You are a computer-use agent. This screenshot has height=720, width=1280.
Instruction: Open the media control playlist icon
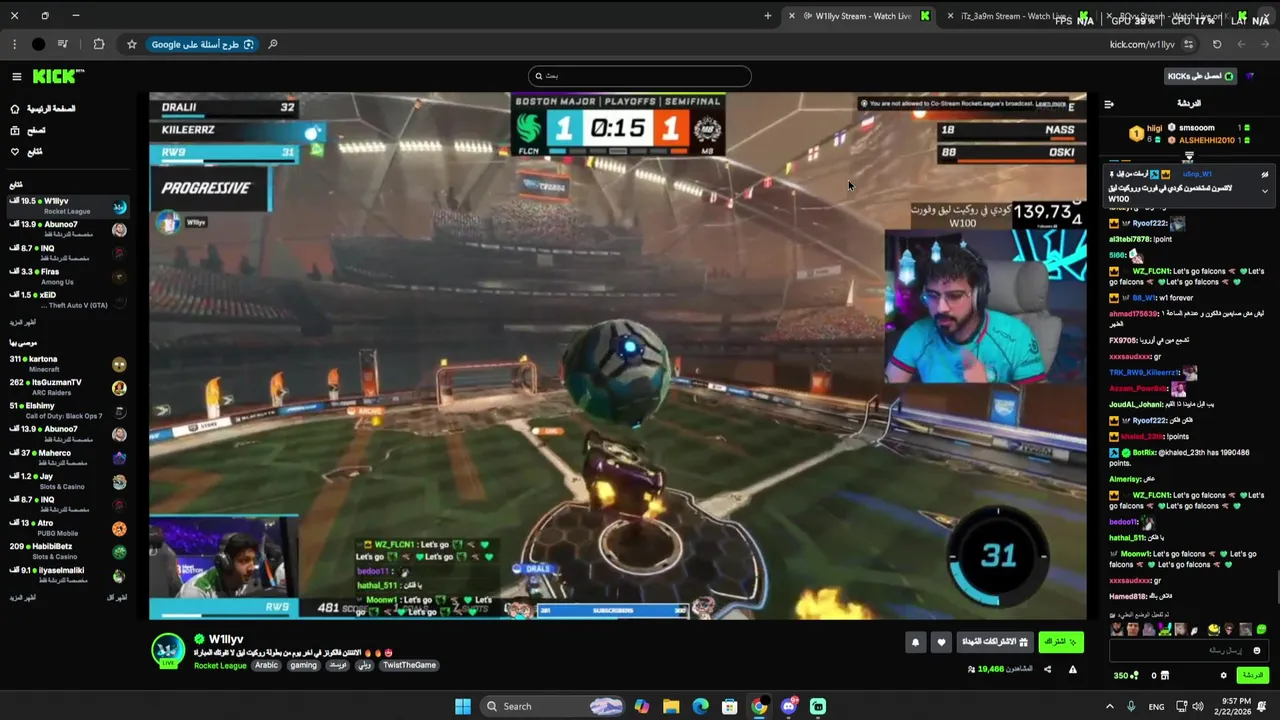click(x=63, y=44)
